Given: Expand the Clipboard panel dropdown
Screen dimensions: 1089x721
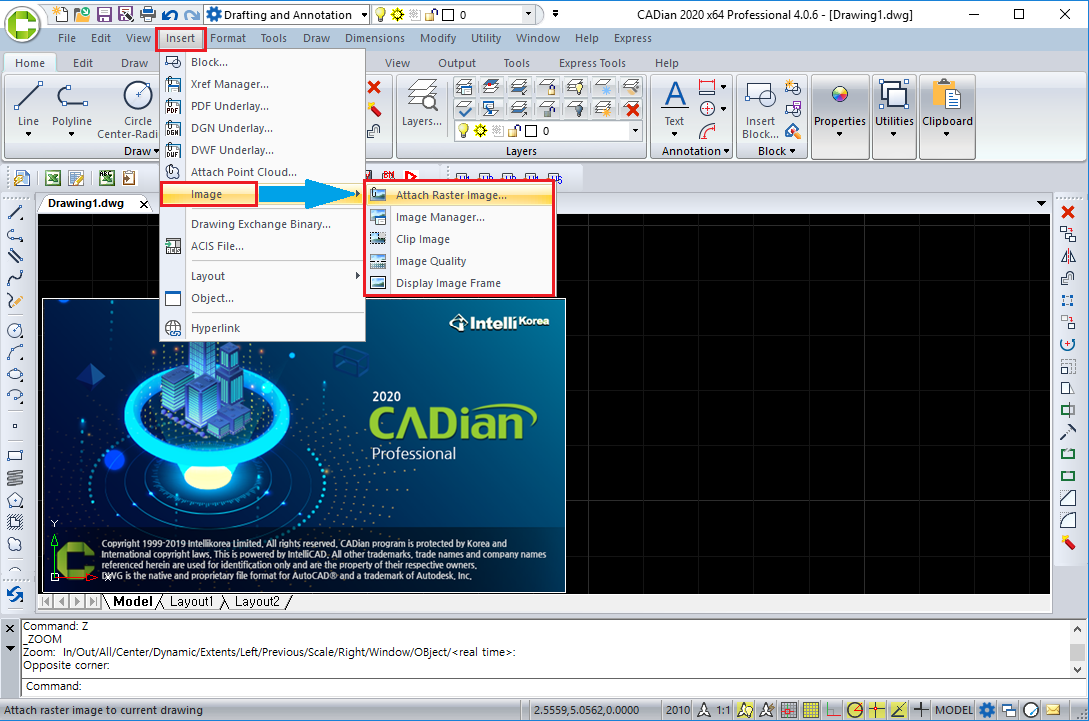Looking at the screenshot, I should 947,135.
